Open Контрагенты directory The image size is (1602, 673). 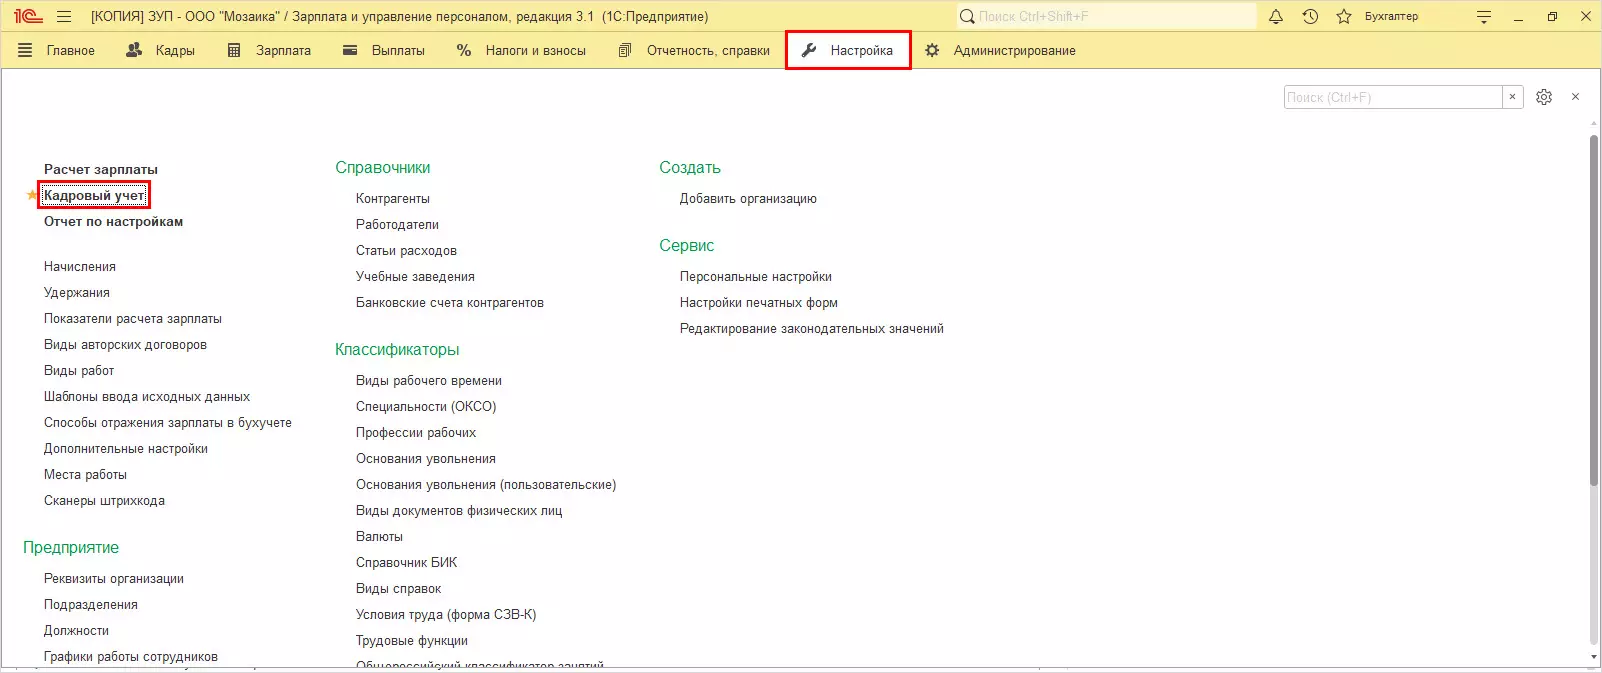(x=393, y=198)
